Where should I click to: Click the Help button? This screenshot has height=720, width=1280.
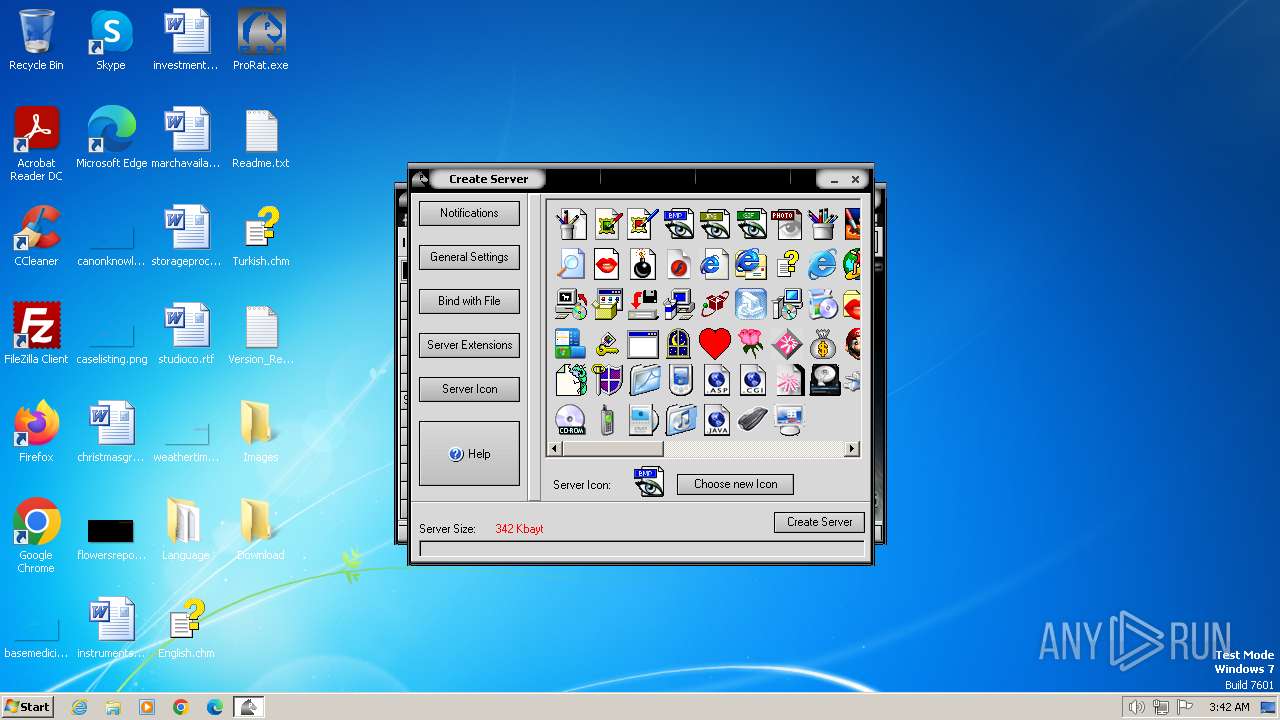[469, 454]
